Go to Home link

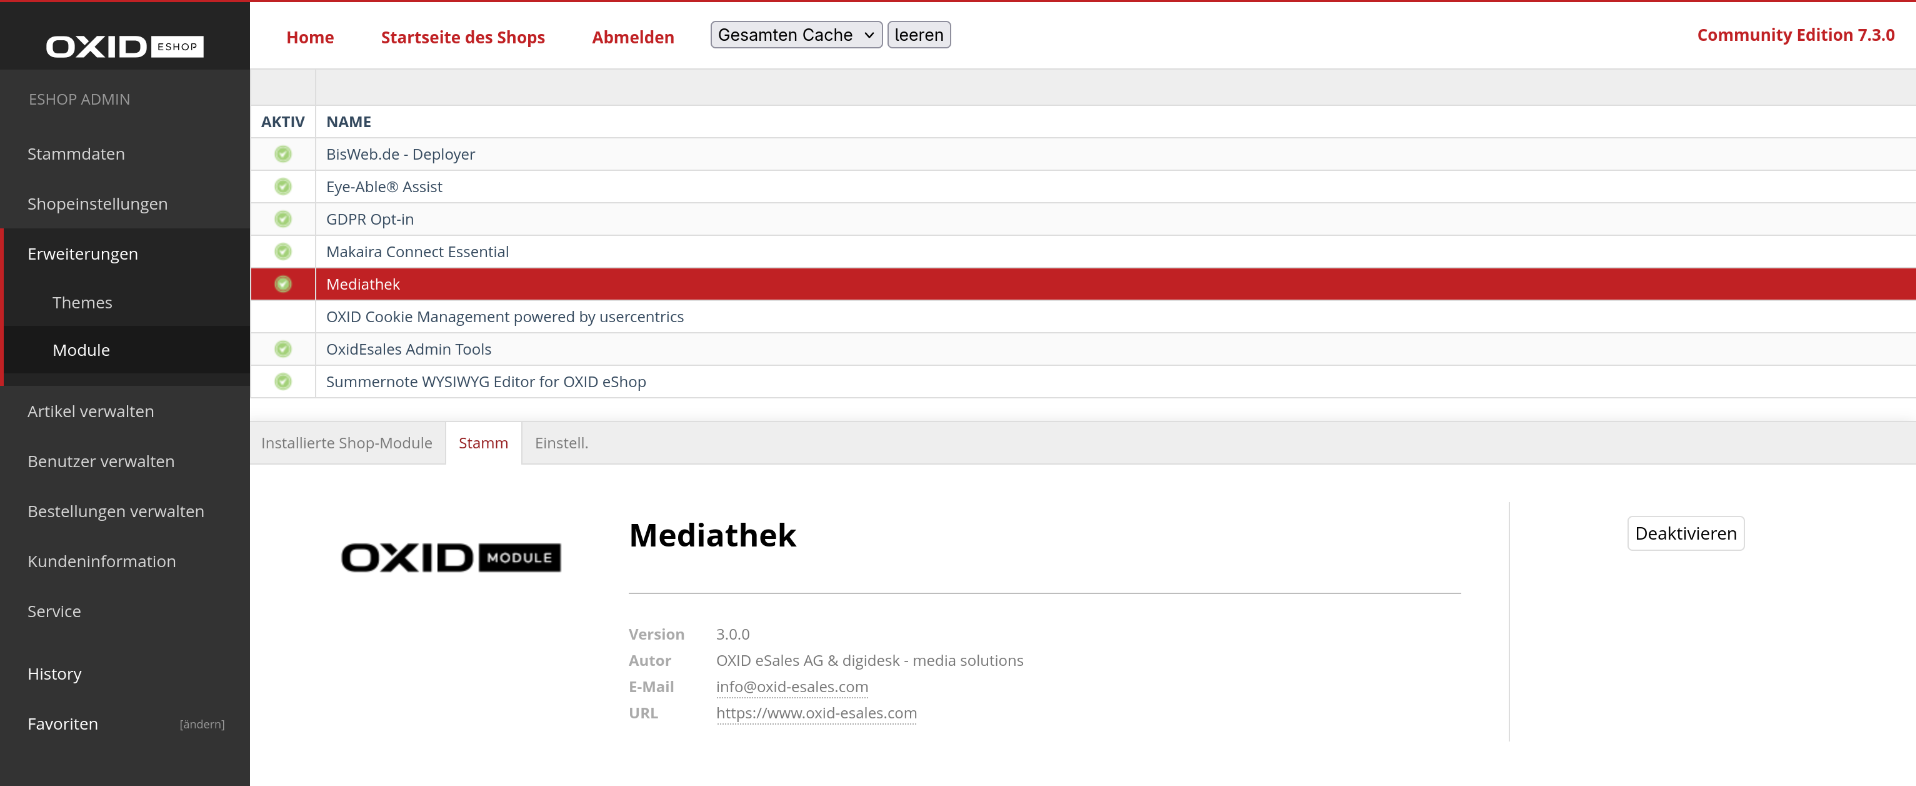coord(310,37)
